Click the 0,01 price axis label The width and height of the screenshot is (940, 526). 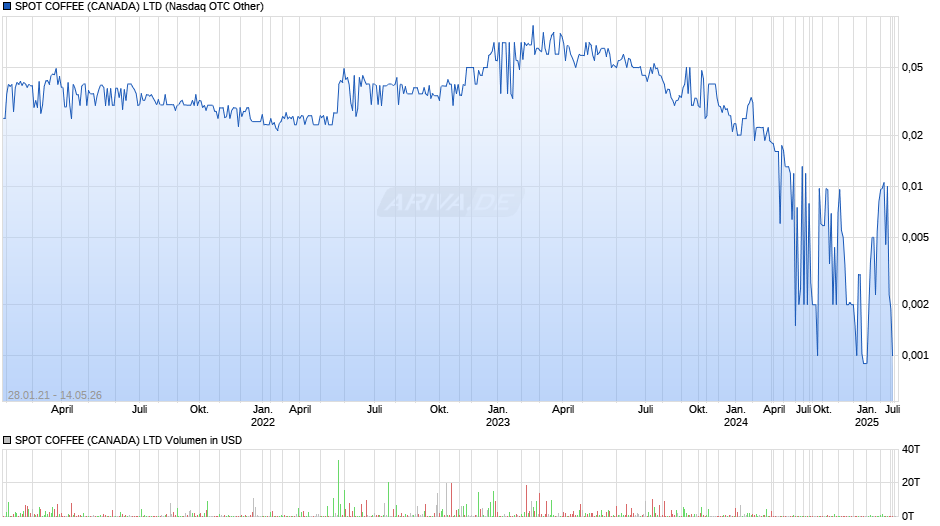point(912,186)
